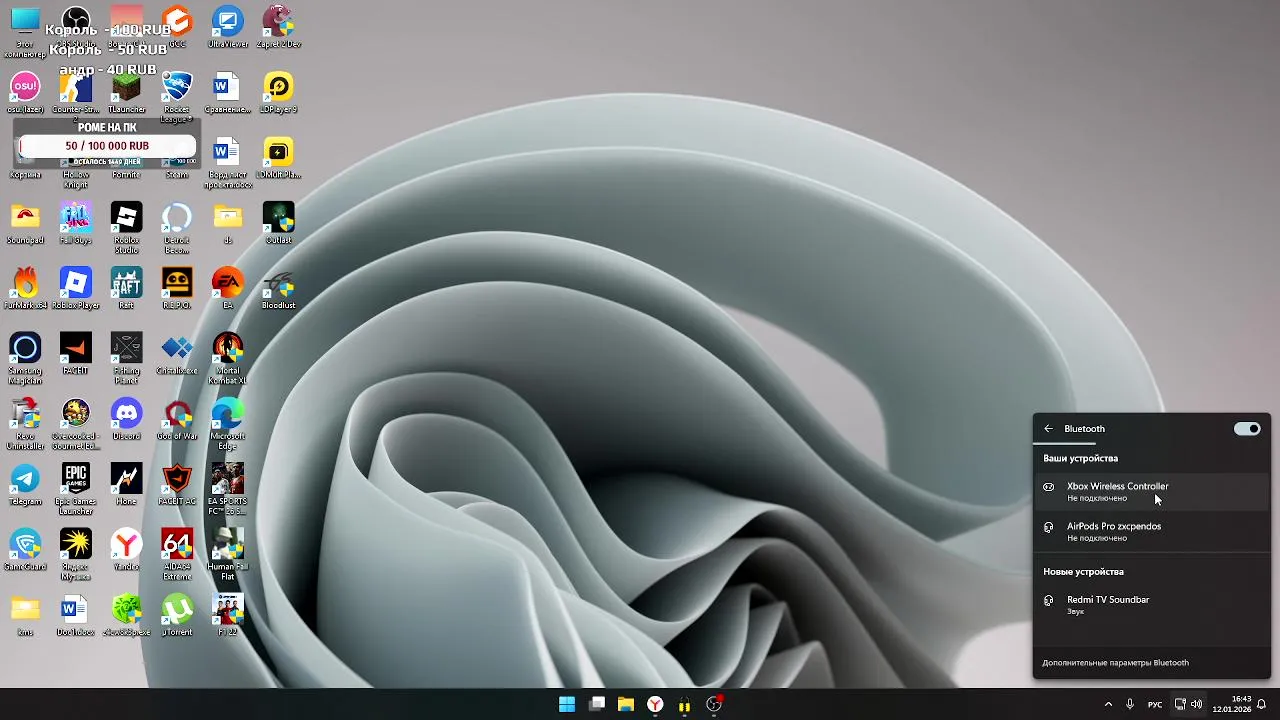Connect the Xbox Wireless Controller device

coord(1152,491)
